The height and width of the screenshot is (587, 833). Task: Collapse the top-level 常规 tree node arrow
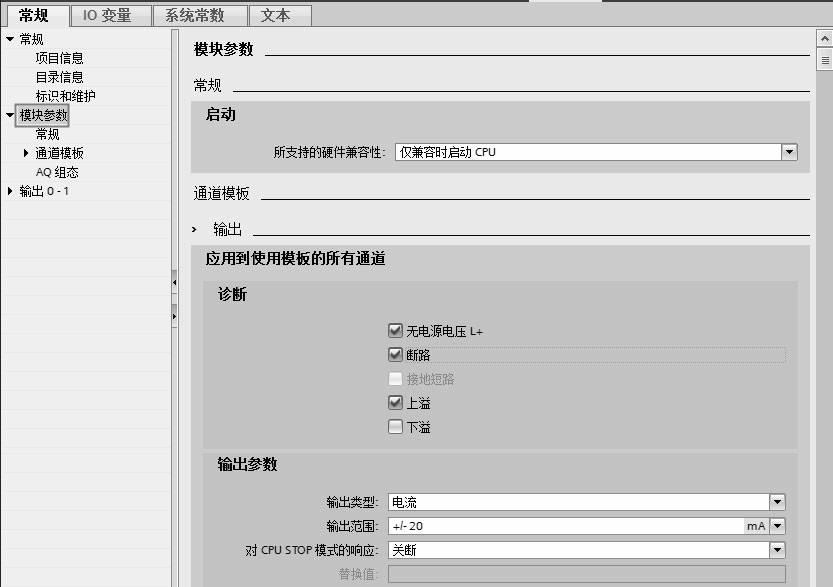(10, 39)
